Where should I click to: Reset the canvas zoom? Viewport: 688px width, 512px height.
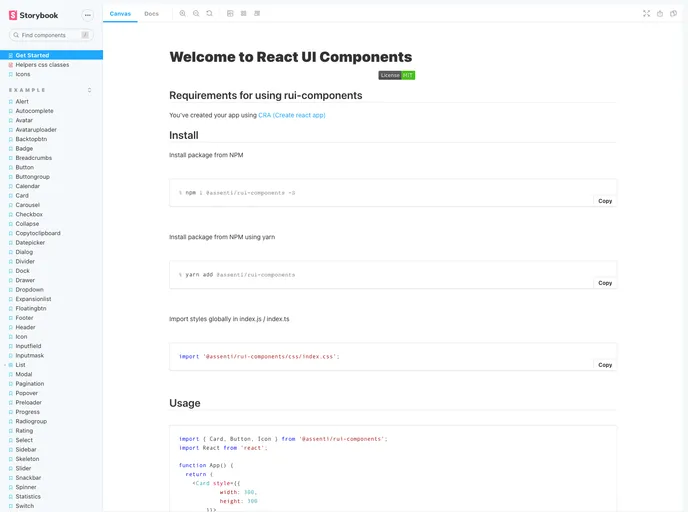[x=210, y=14]
